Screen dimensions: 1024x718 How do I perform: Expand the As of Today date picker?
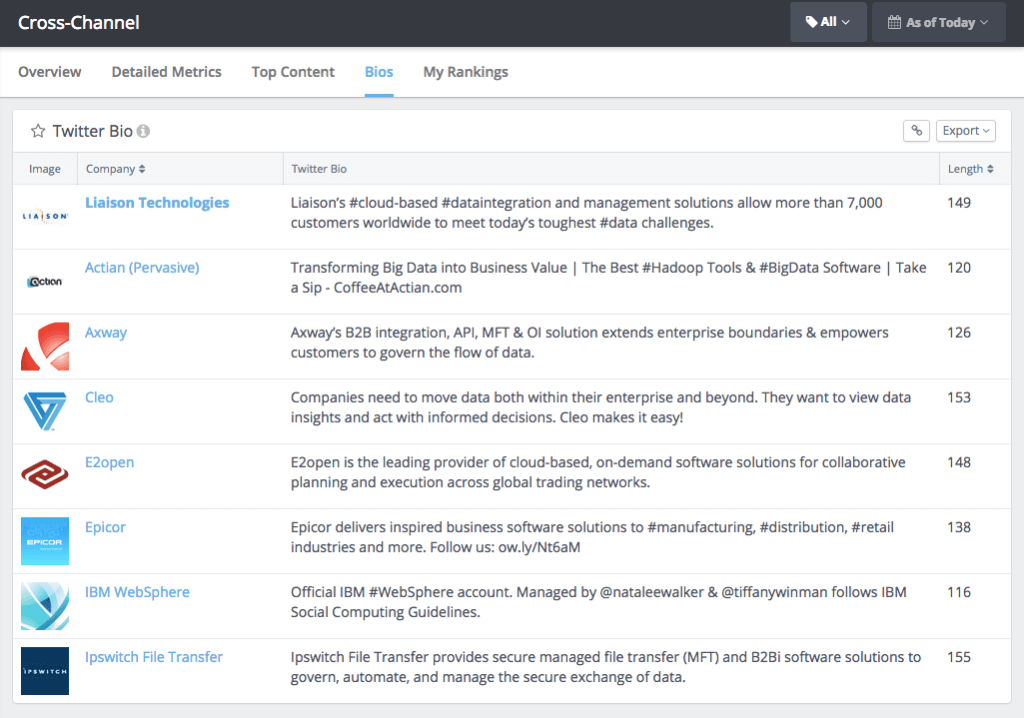pyautogui.click(x=938, y=22)
